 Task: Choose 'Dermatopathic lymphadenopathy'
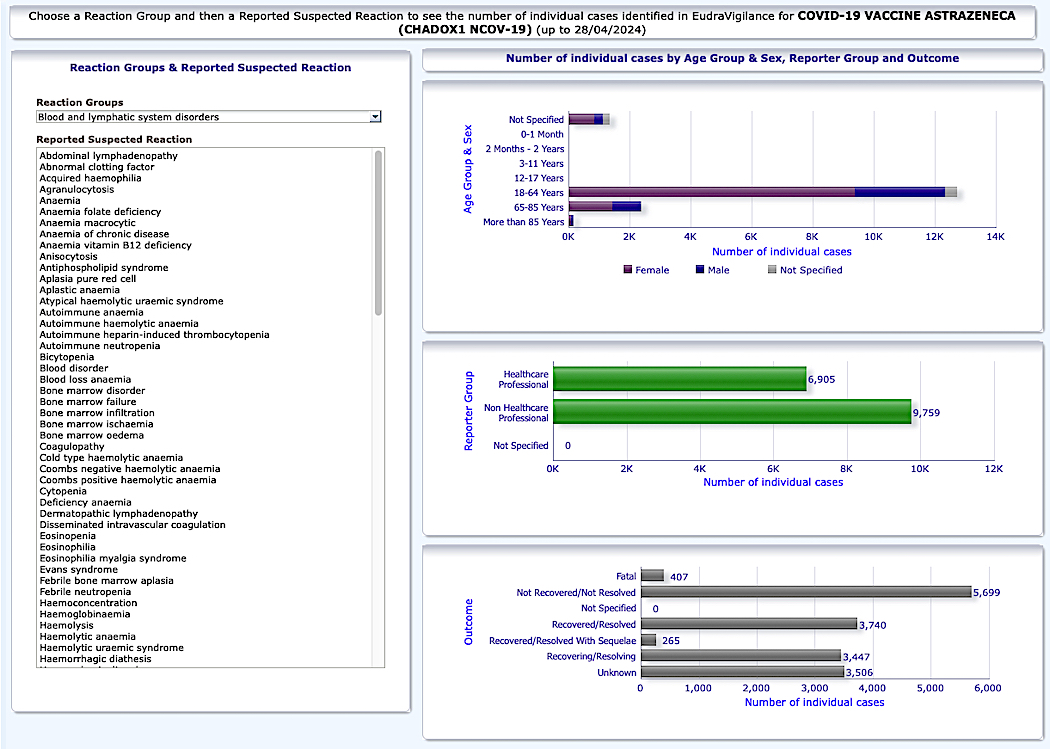point(119,514)
